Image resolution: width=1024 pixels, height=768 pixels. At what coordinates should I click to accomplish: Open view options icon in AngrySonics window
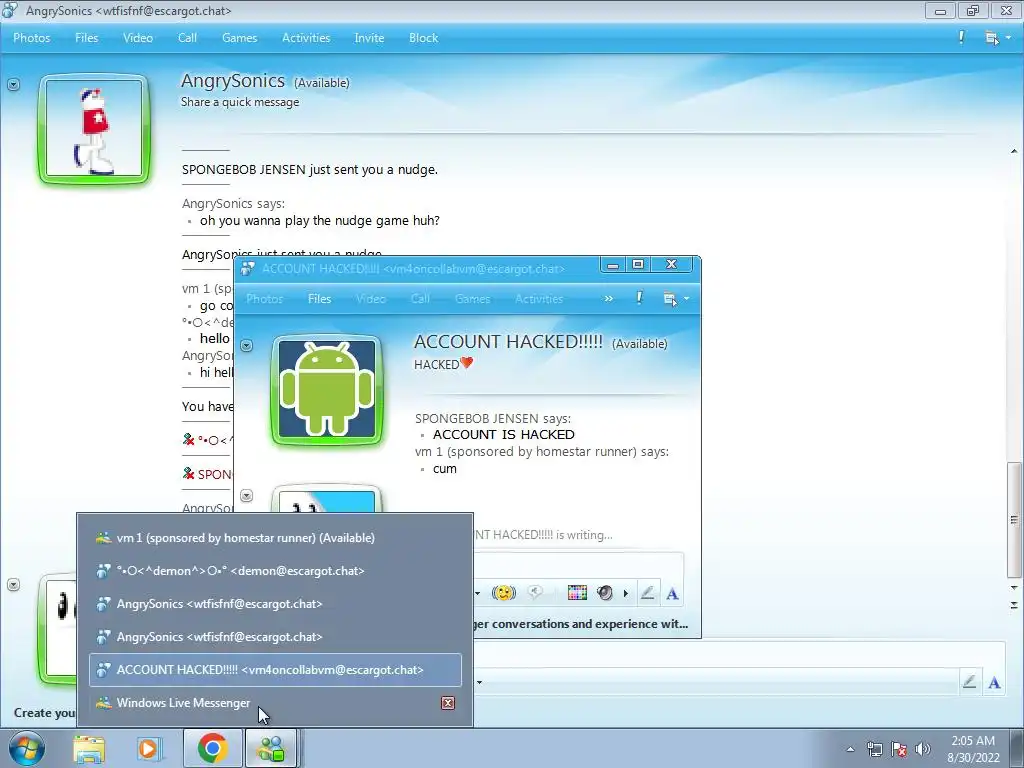pos(991,38)
